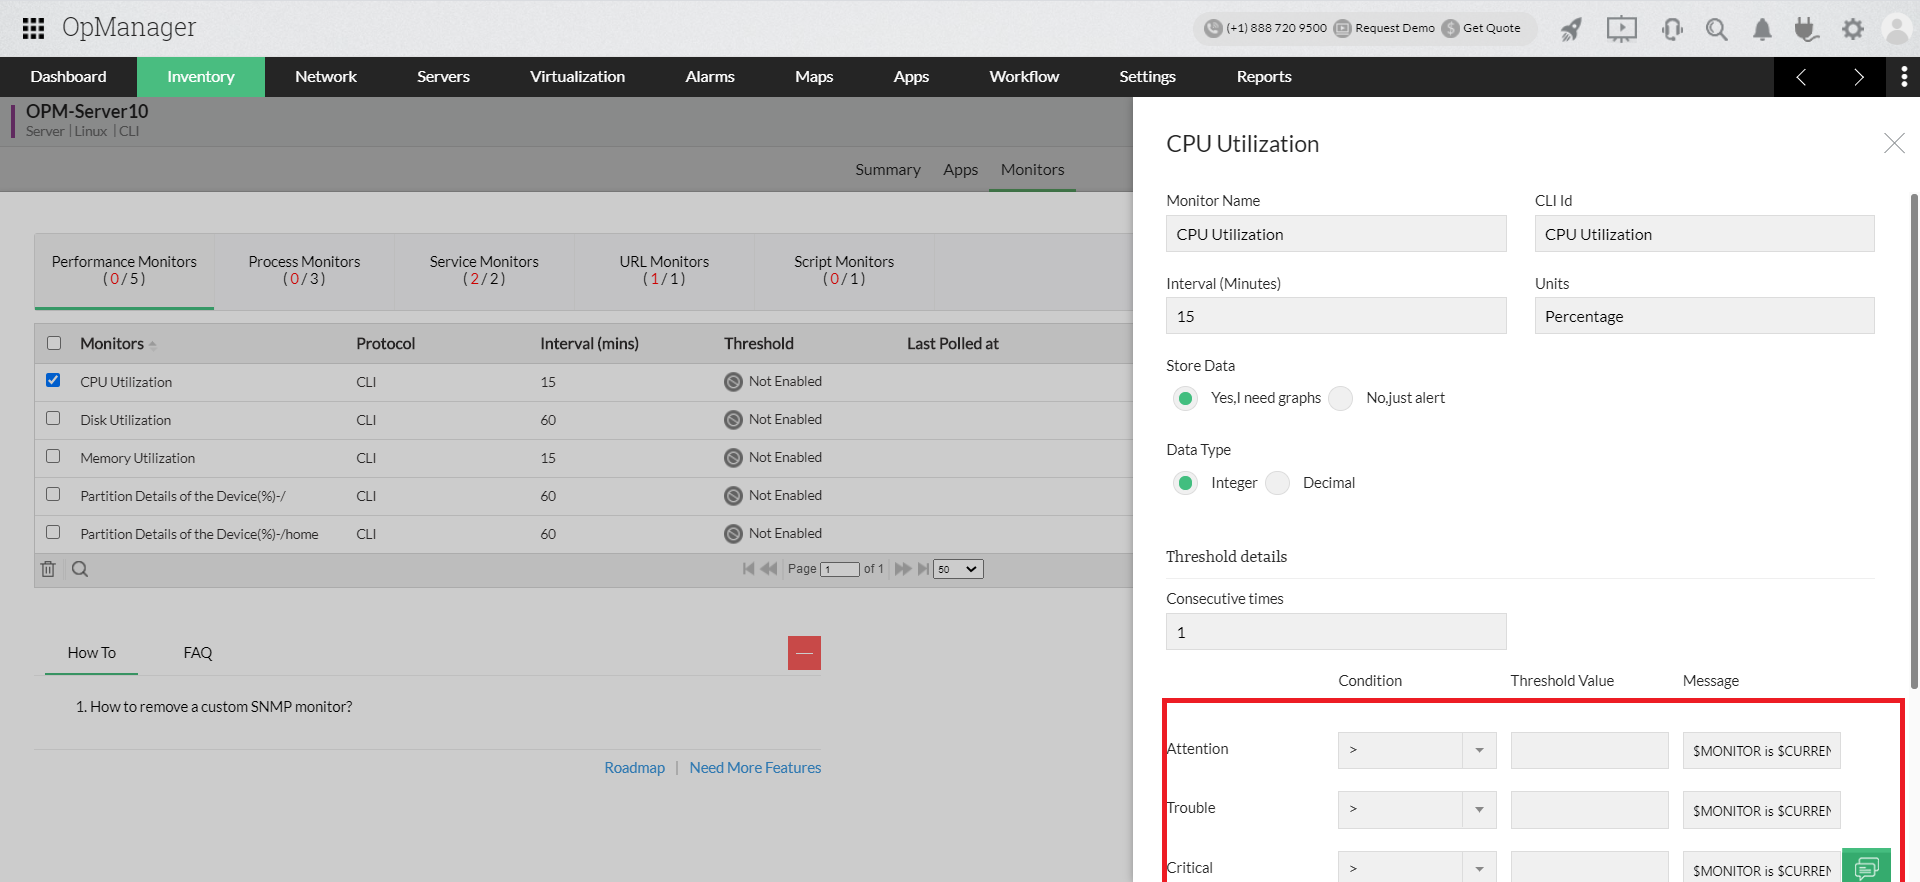1920x882 pixels.
Task: Check the Partition Details (%)-/ checkbox
Action: (x=53, y=494)
